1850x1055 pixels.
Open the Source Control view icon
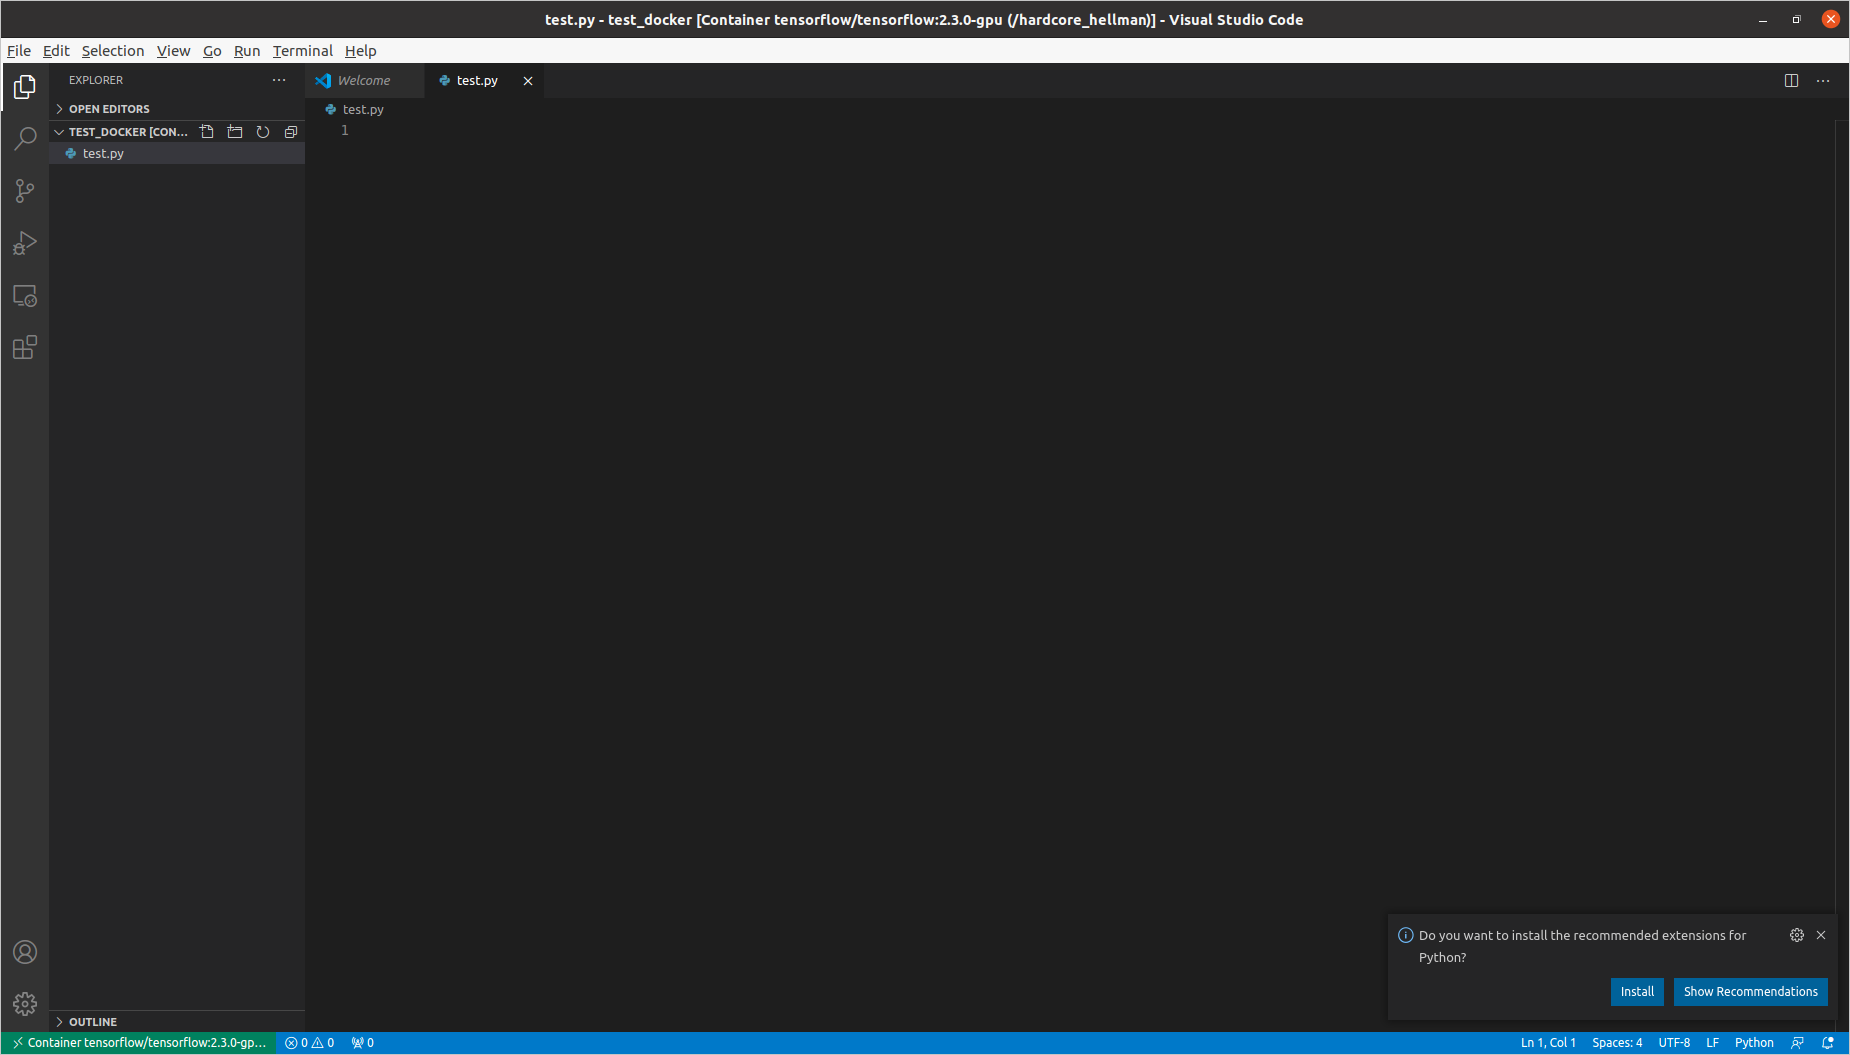(x=25, y=191)
